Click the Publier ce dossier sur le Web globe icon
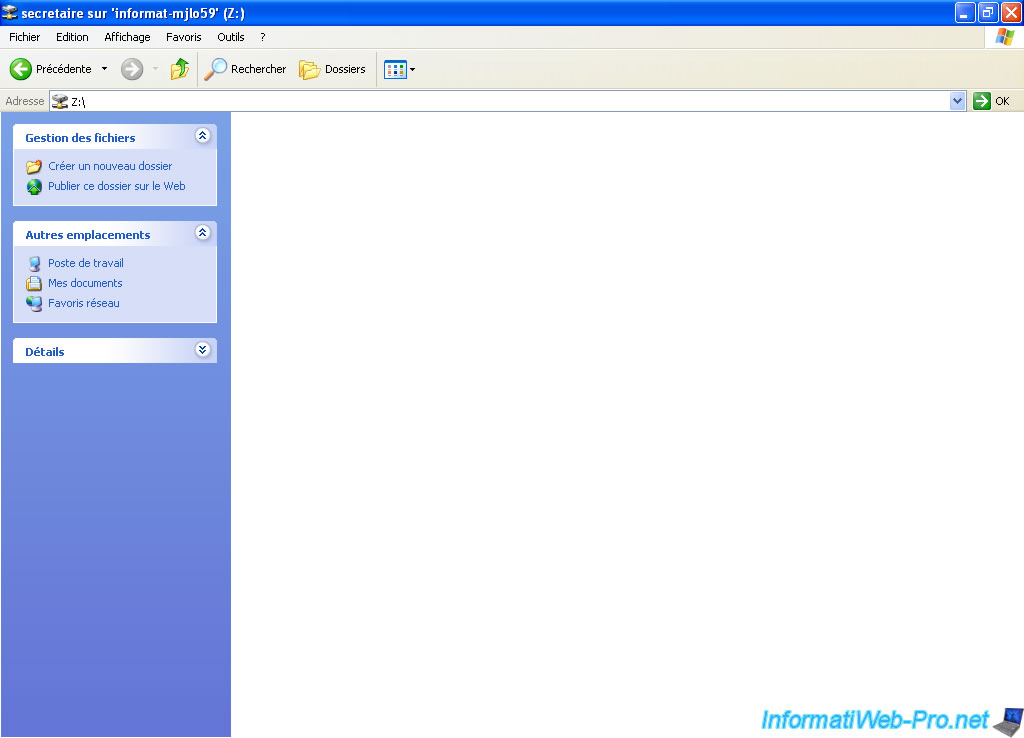1024x738 pixels. tap(34, 187)
